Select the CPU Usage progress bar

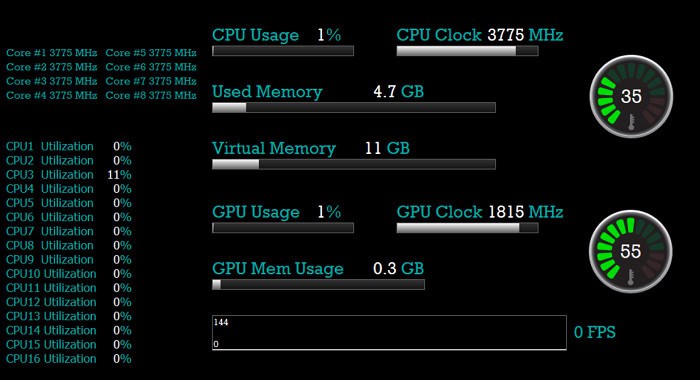point(283,51)
